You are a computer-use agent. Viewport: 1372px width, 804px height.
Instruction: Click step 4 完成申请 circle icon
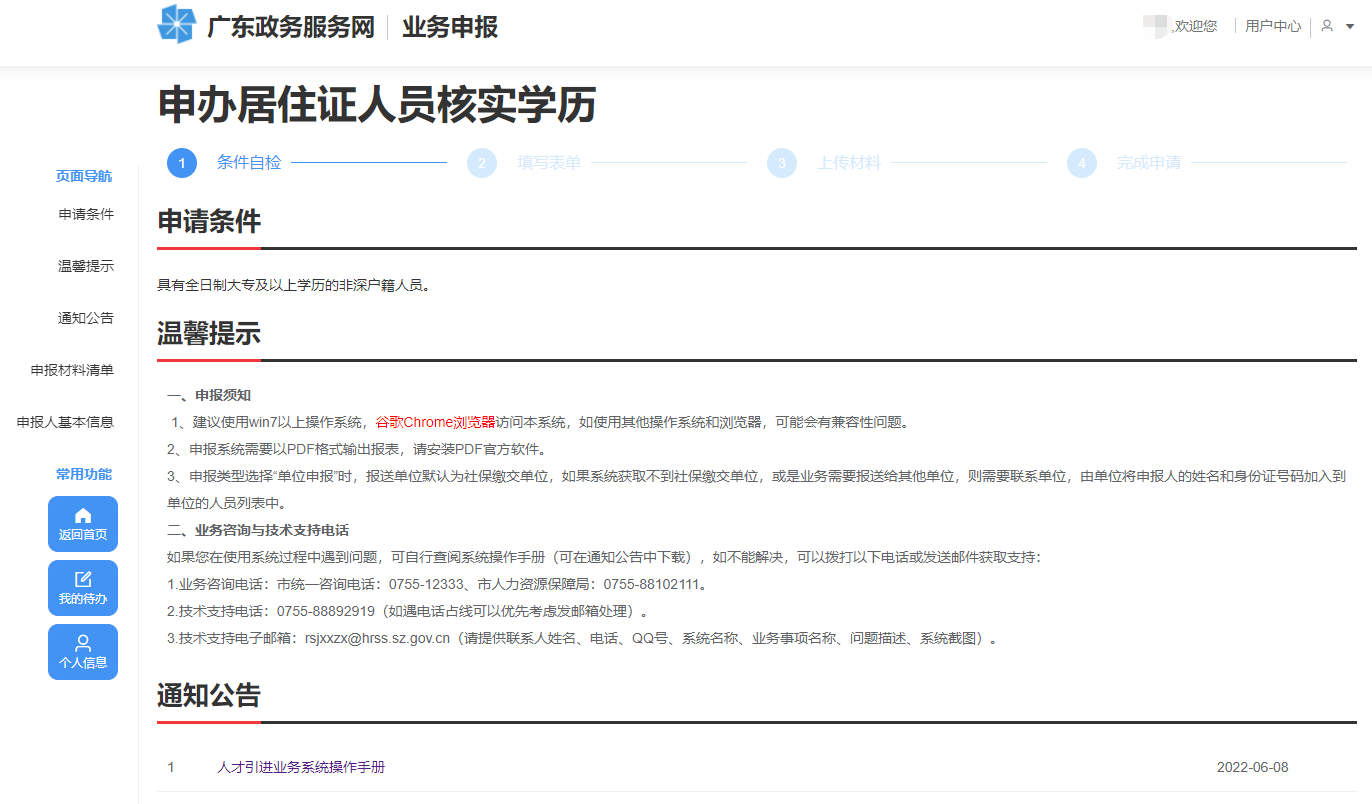1082,162
